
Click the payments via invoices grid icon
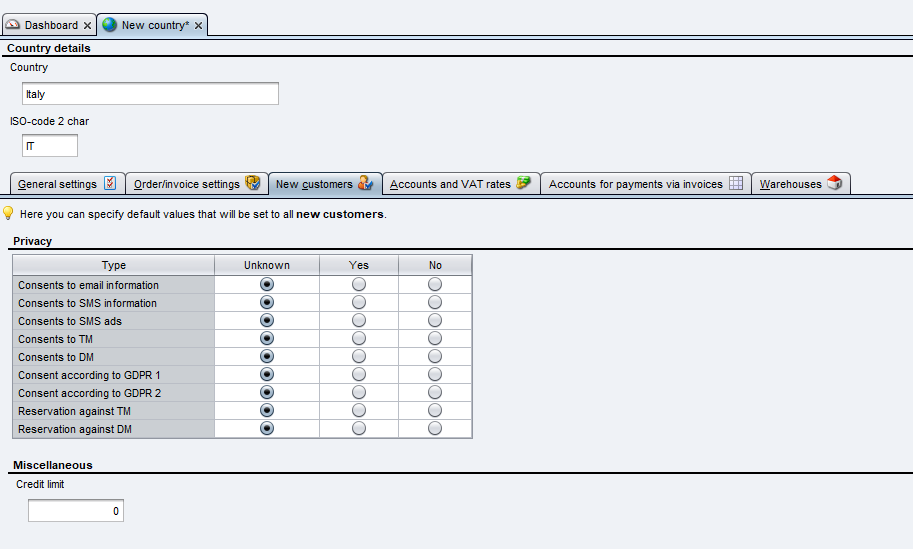[x=735, y=183]
